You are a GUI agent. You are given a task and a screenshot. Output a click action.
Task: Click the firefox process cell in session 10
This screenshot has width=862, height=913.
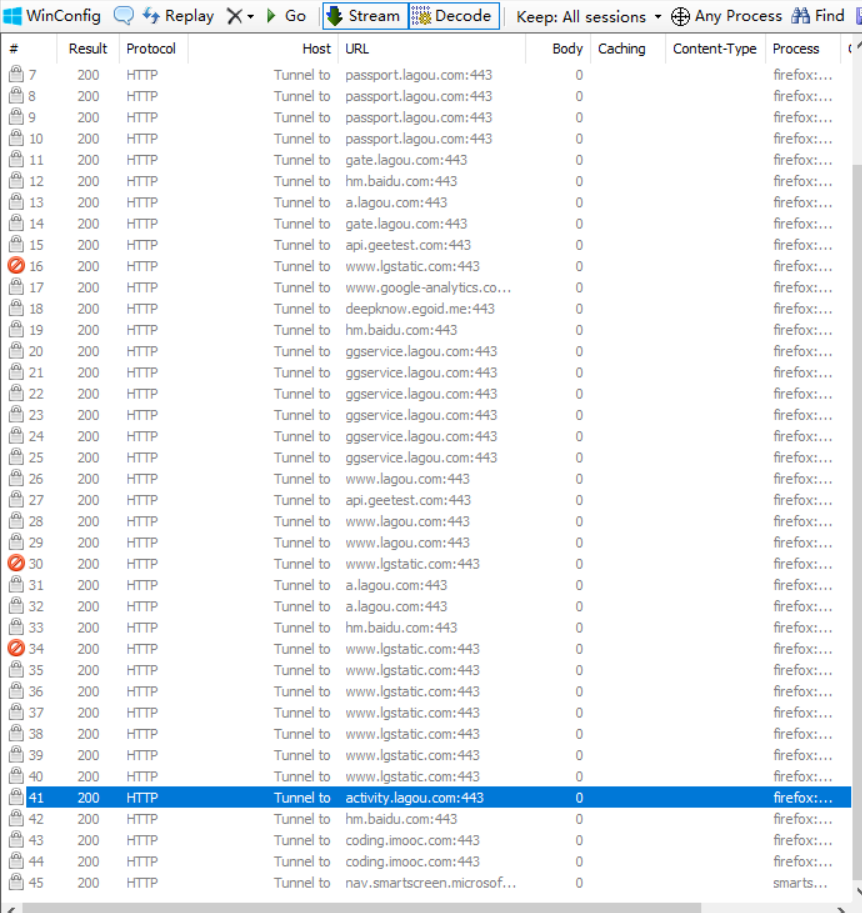[803, 139]
